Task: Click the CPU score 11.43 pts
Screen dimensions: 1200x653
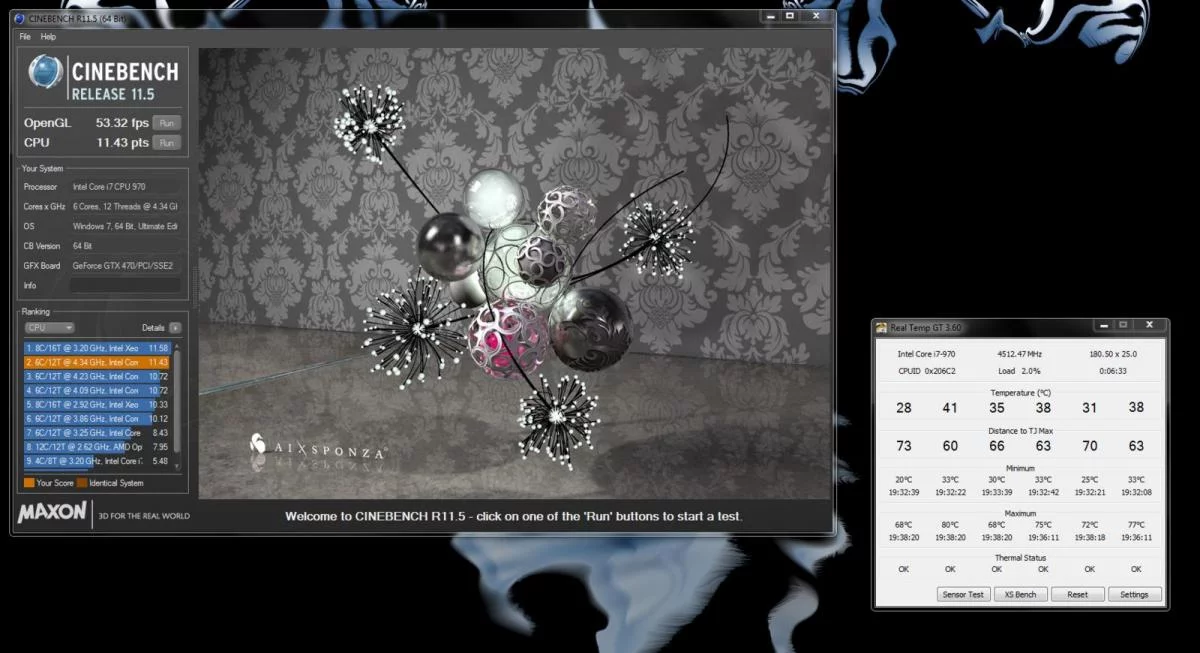Action: click(123, 143)
